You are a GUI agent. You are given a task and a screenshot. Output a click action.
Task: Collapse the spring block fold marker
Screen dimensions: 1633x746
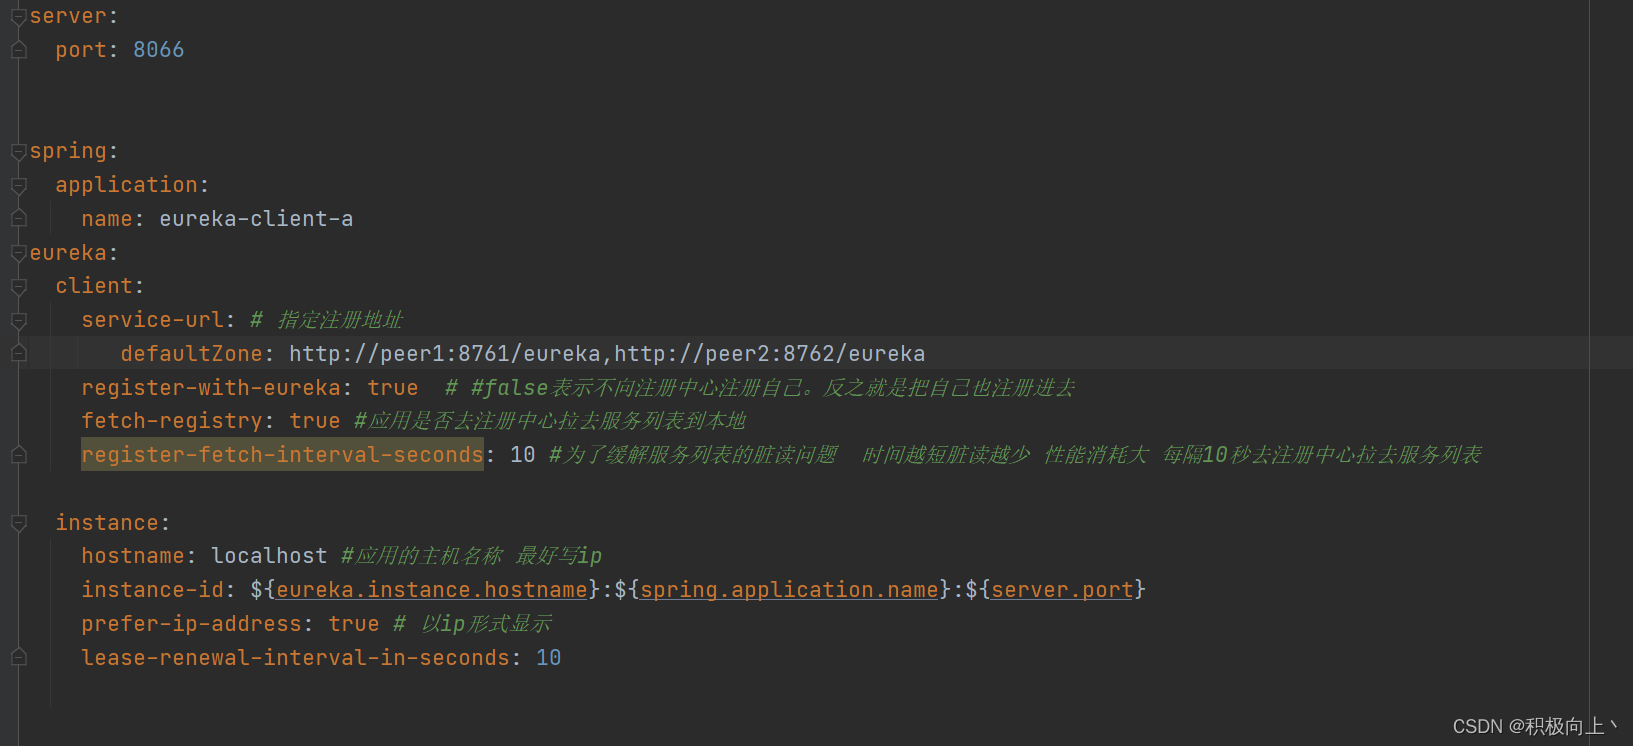coord(18,152)
